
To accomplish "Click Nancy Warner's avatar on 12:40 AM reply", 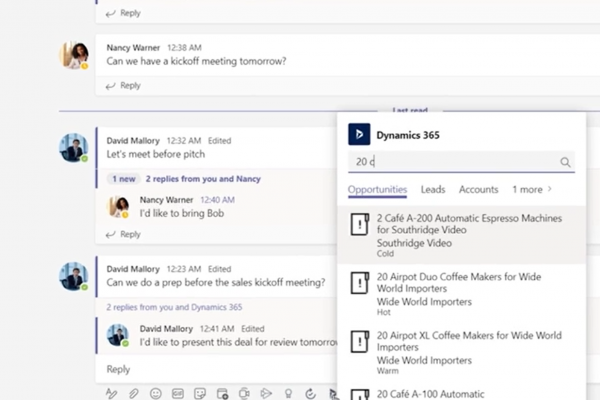I will 118,207.
